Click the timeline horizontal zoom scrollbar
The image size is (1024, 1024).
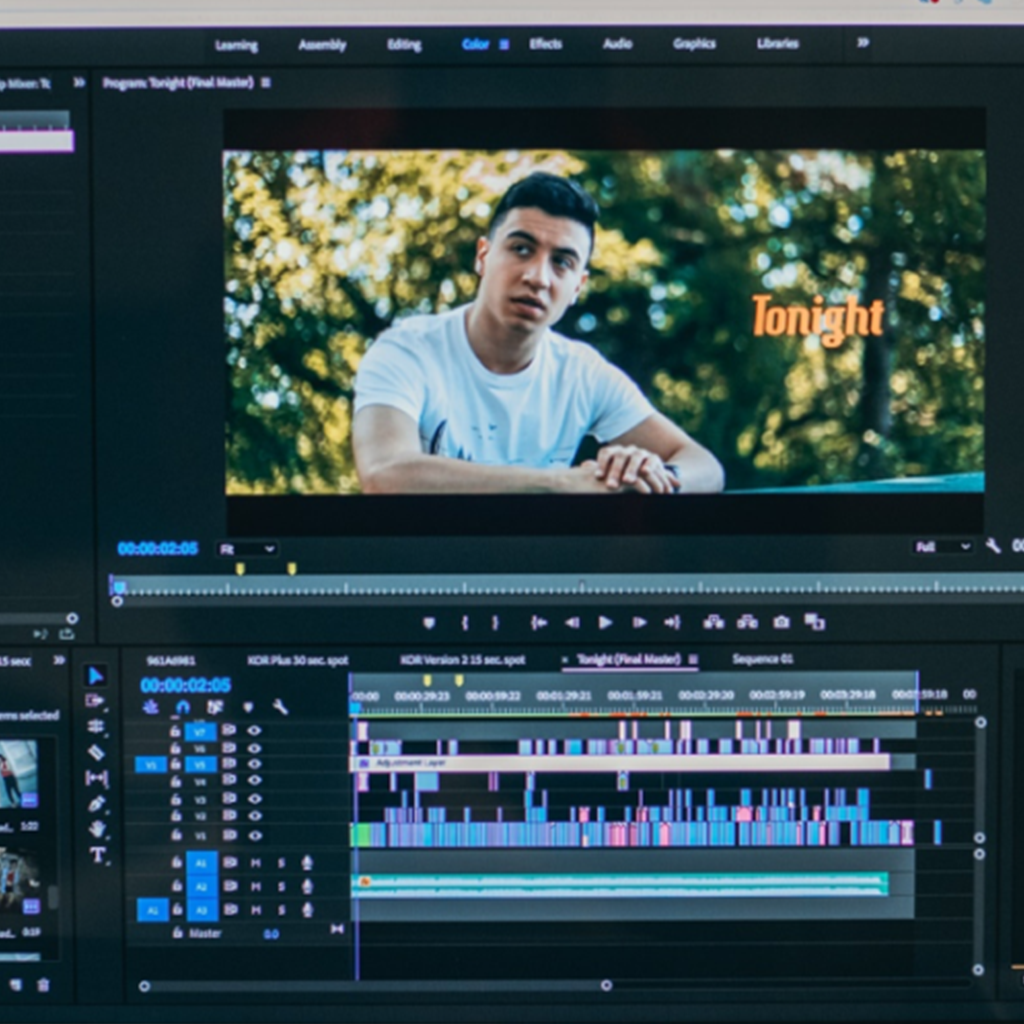pos(375,986)
